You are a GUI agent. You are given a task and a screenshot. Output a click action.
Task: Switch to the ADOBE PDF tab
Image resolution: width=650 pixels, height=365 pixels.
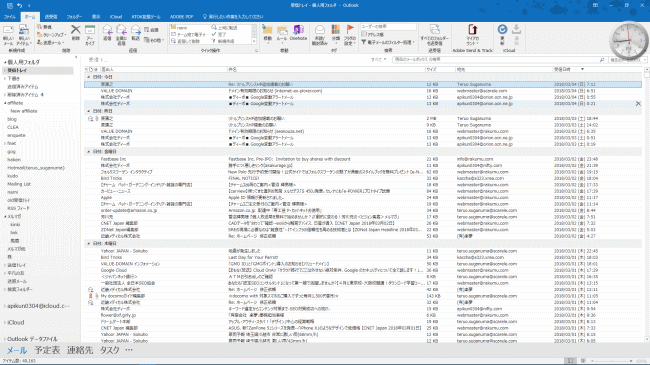[182, 17]
